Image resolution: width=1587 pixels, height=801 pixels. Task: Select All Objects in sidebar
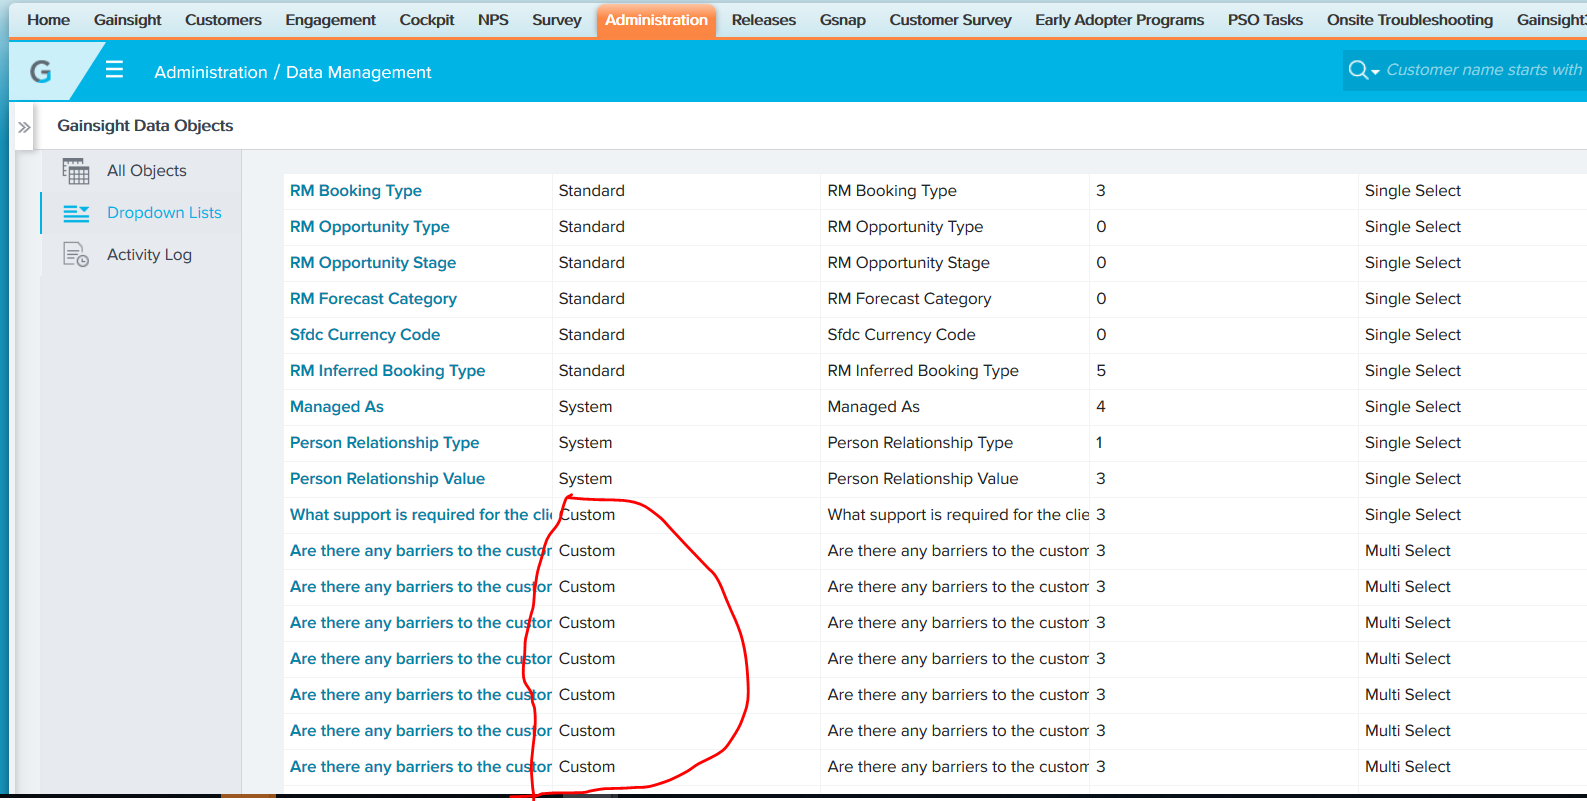click(x=147, y=171)
